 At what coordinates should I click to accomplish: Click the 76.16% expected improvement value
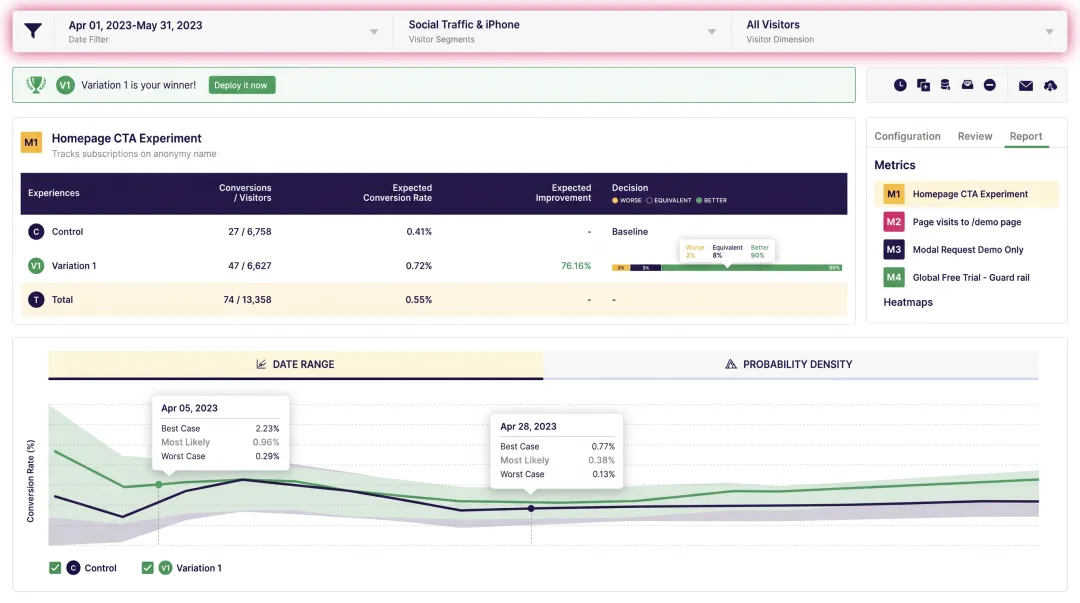576,266
